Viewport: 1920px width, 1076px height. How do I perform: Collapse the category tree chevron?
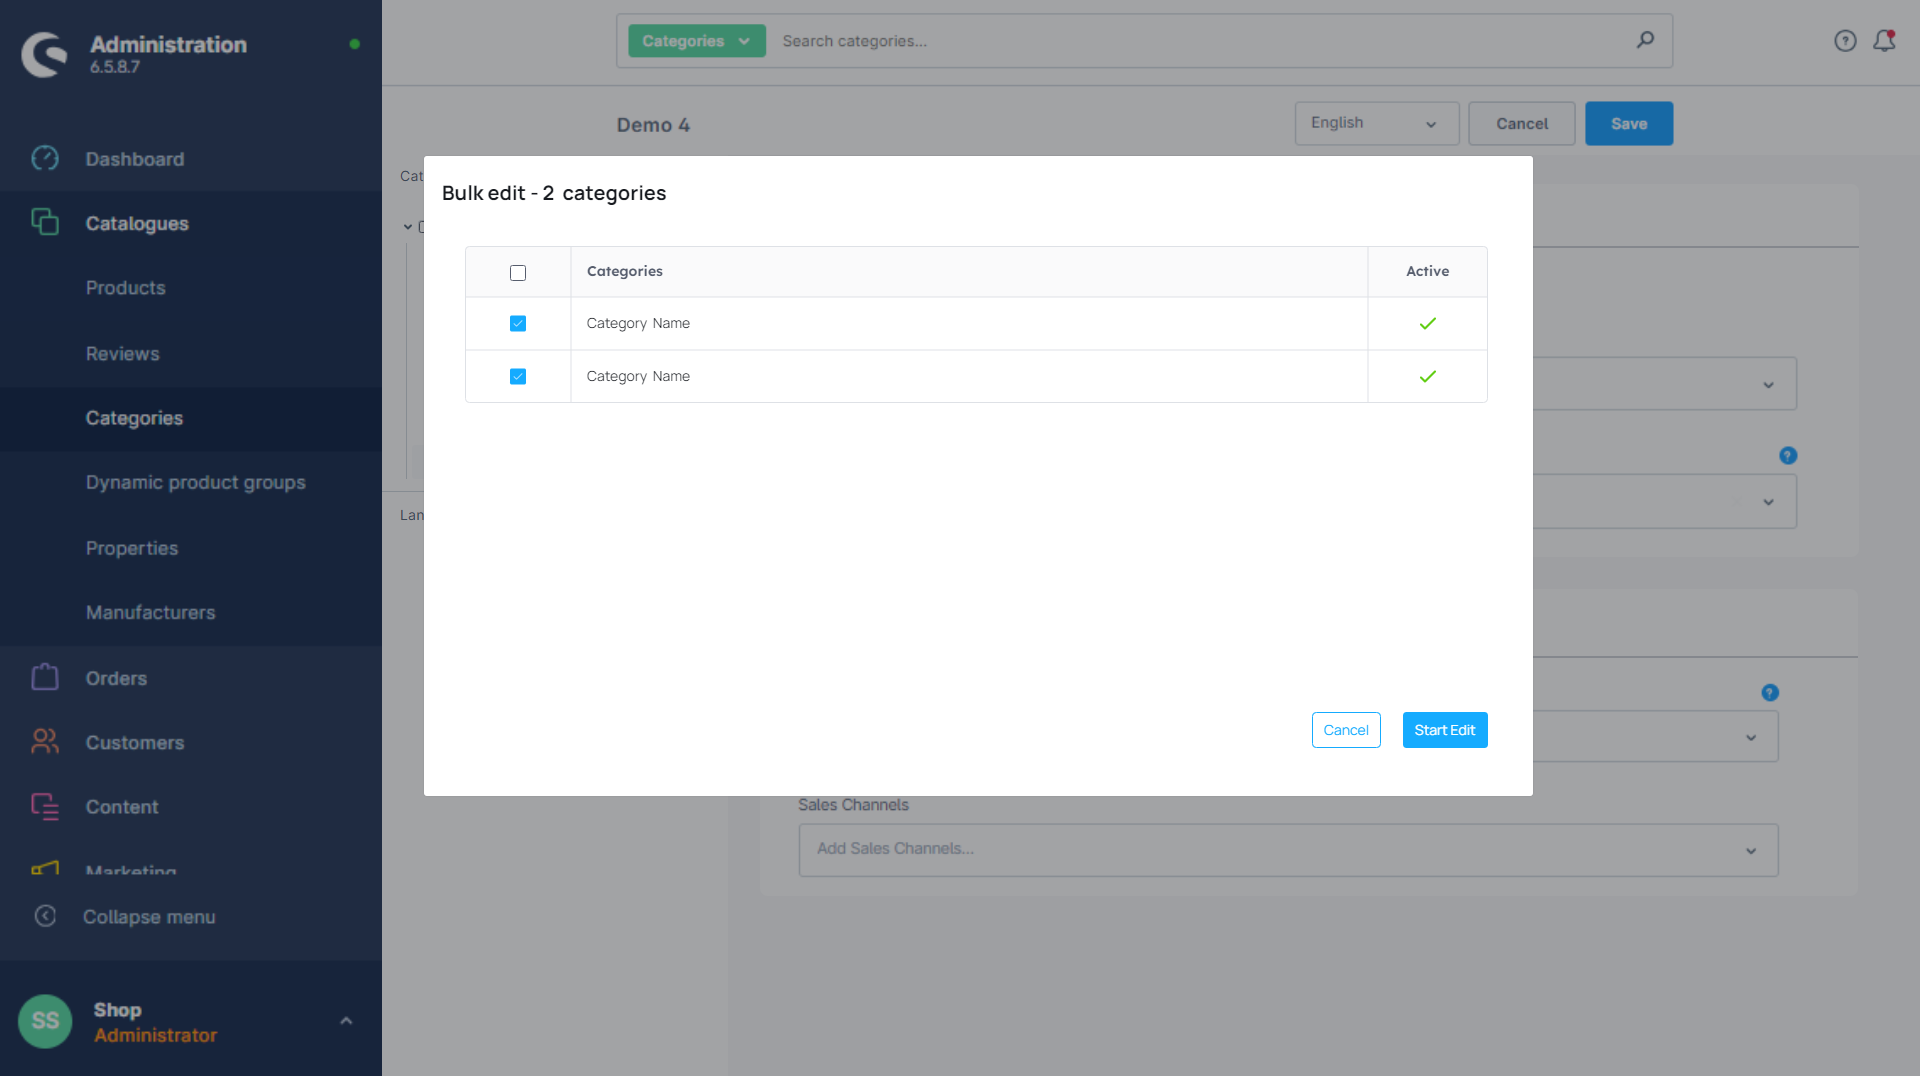point(408,227)
